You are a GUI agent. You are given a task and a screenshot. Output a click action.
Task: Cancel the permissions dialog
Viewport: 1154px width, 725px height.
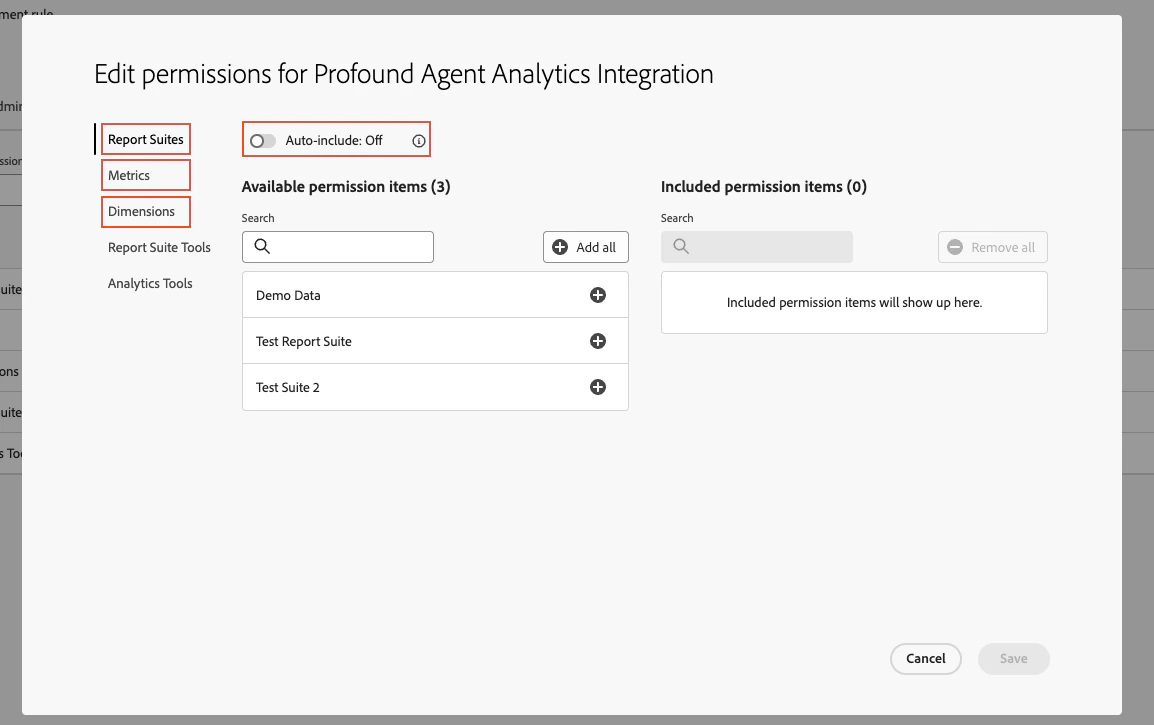pos(926,659)
